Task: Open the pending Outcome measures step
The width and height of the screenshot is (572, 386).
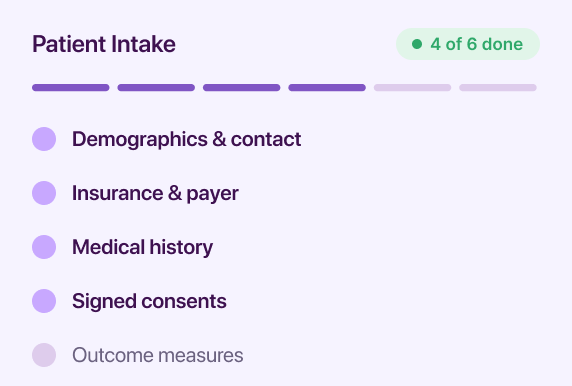Action: coord(158,355)
